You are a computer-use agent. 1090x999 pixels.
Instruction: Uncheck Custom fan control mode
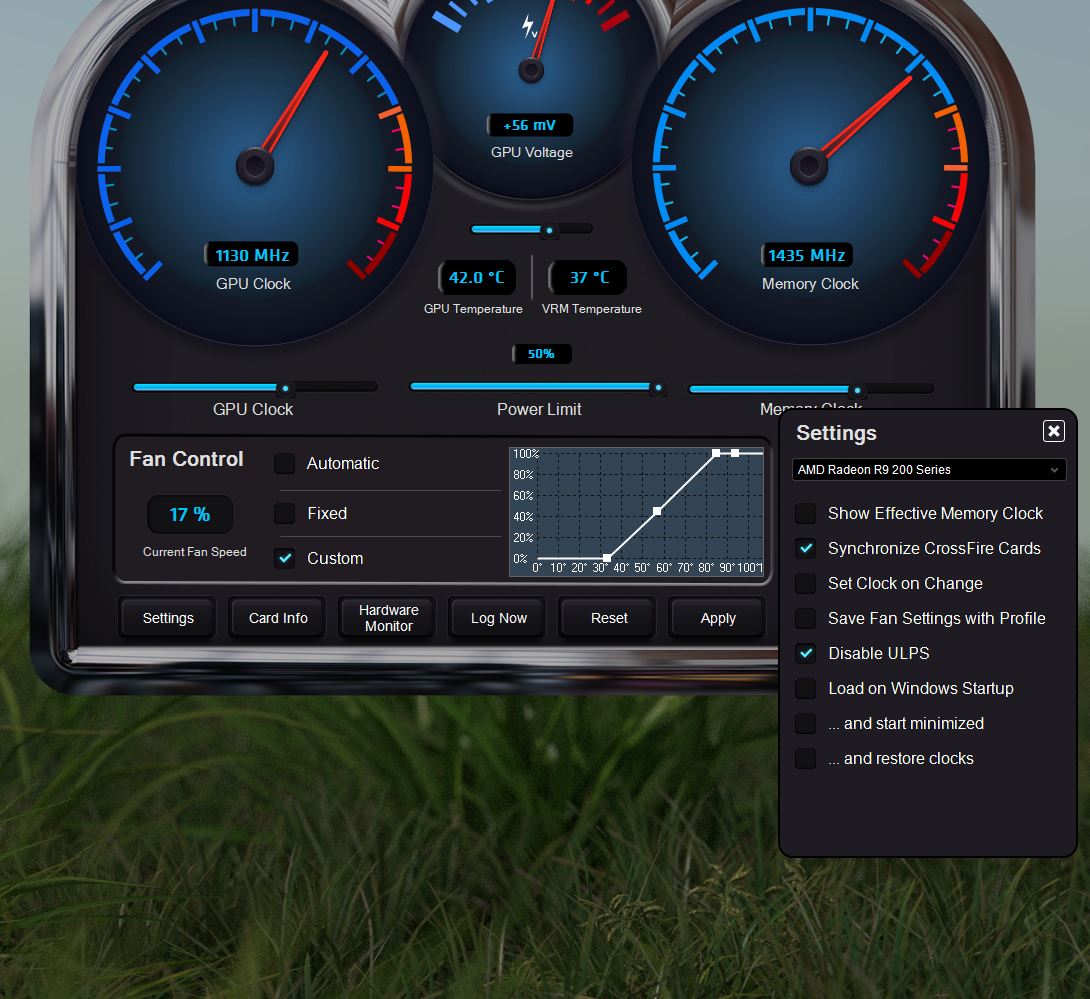point(284,558)
